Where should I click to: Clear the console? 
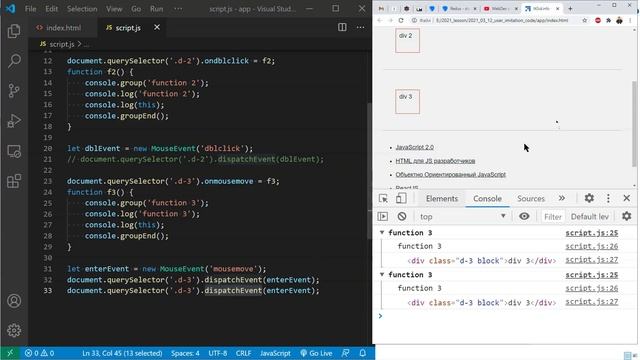point(402,216)
